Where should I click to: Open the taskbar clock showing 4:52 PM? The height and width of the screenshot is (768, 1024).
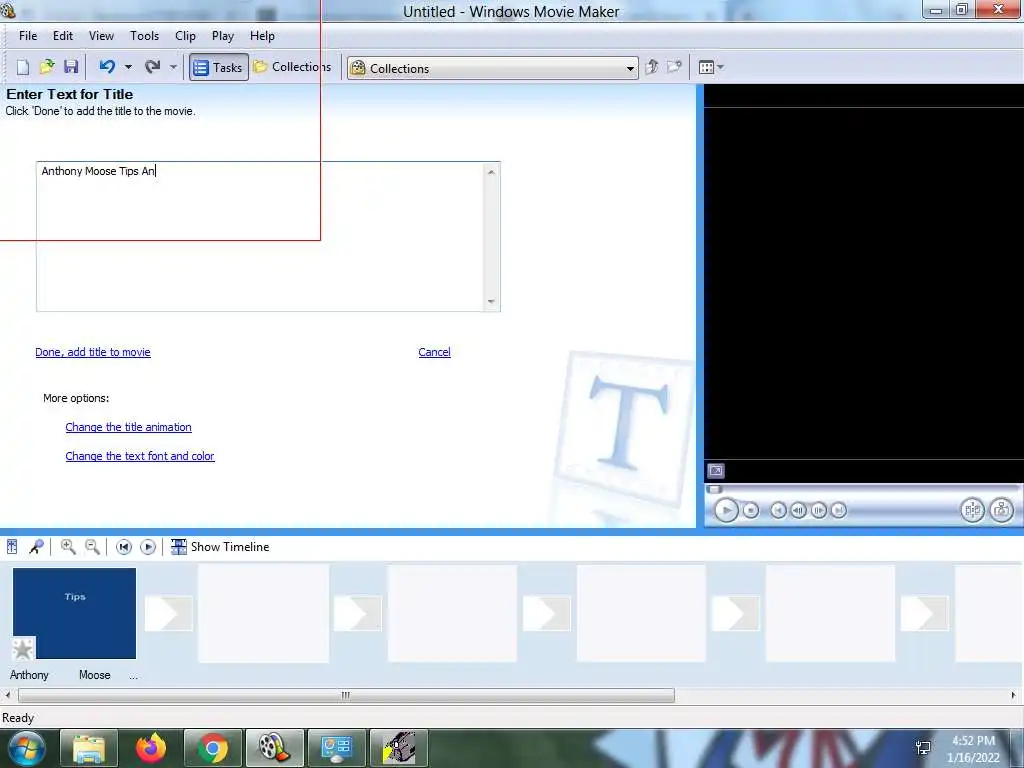click(x=973, y=749)
